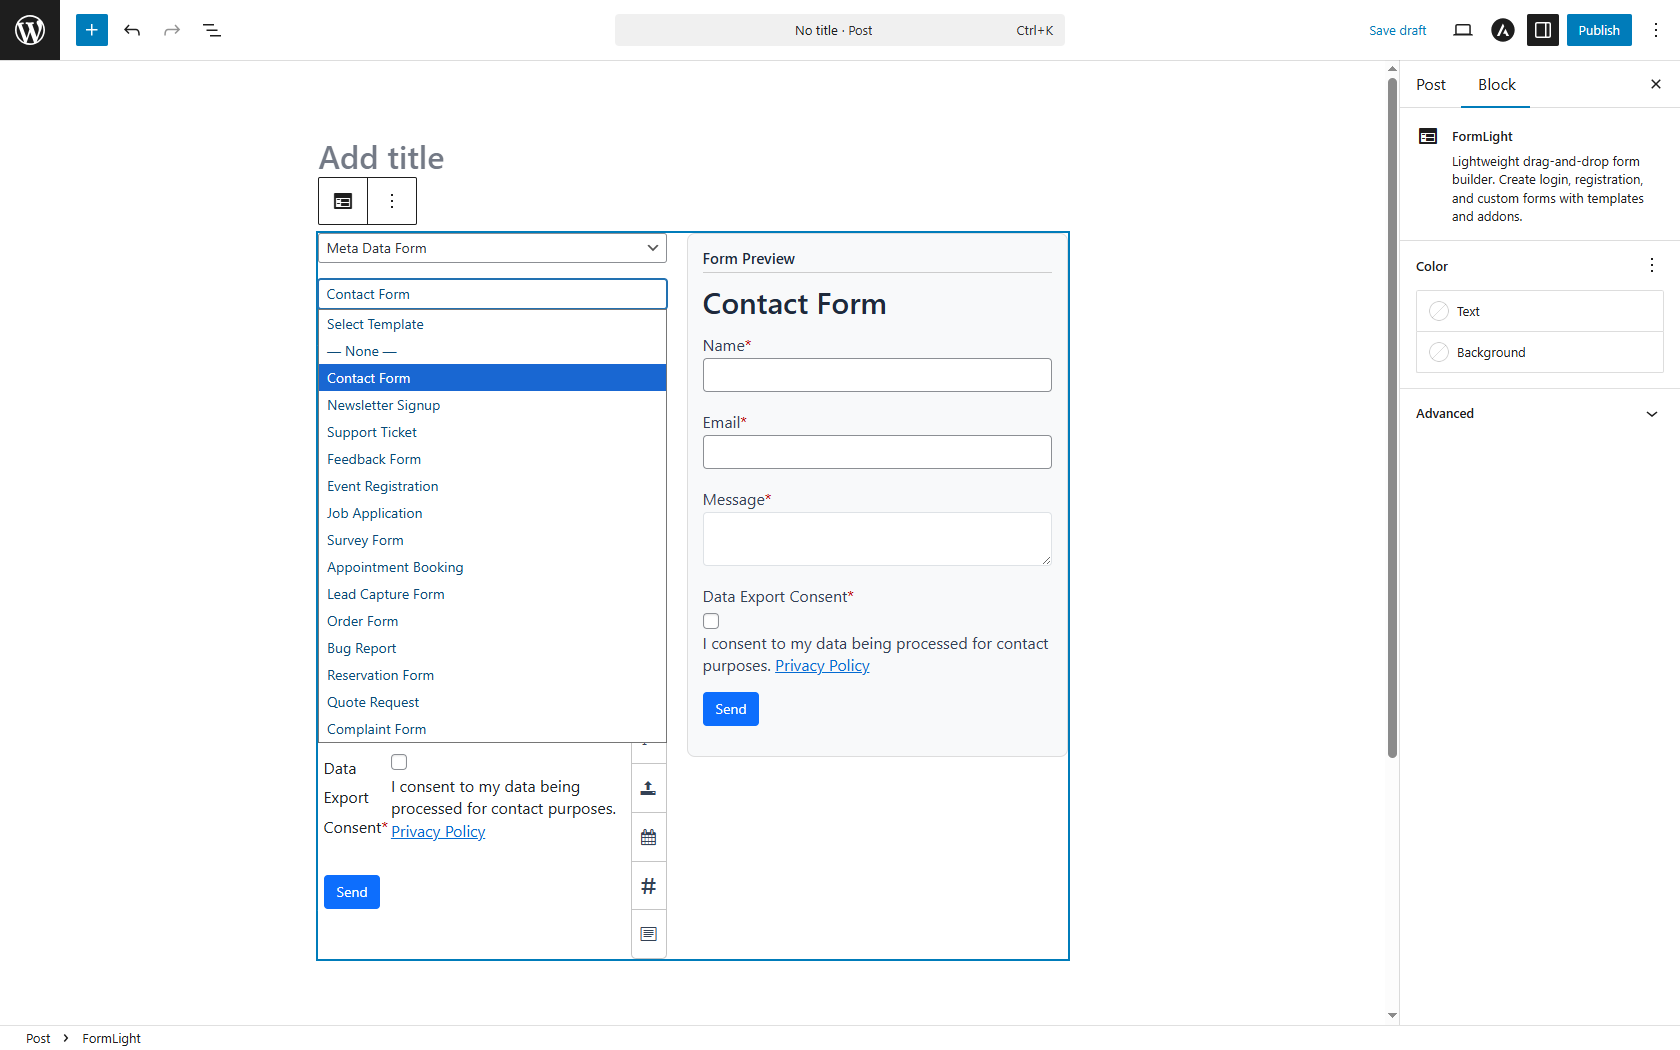This screenshot has width=1680, height=1050.
Task: Click the Publish button
Action: coord(1598,30)
